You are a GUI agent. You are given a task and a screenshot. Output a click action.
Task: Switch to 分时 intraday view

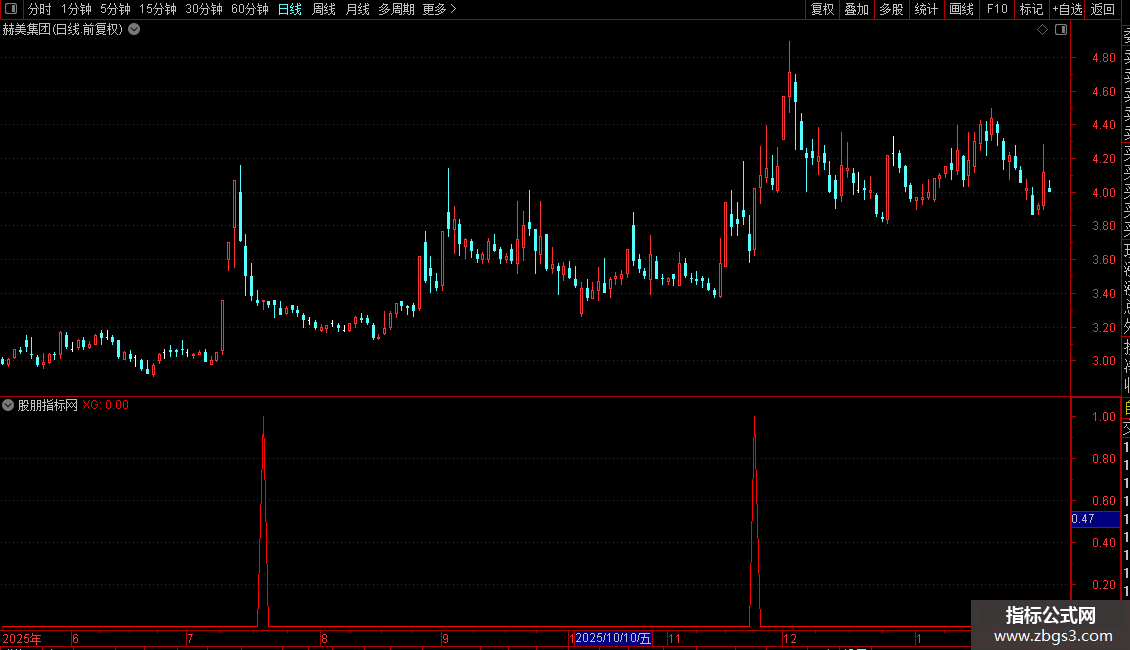click(x=40, y=9)
